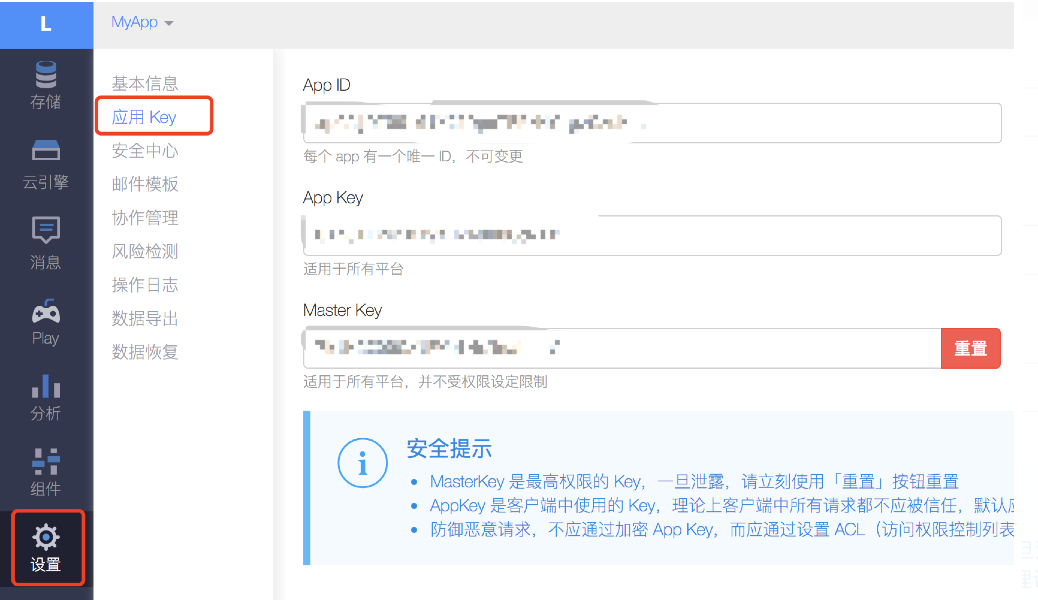The width and height of the screenshot is (1038, 600).
Task: Open the 分析 analytics bar chart icon
Action: coord(46,386)
